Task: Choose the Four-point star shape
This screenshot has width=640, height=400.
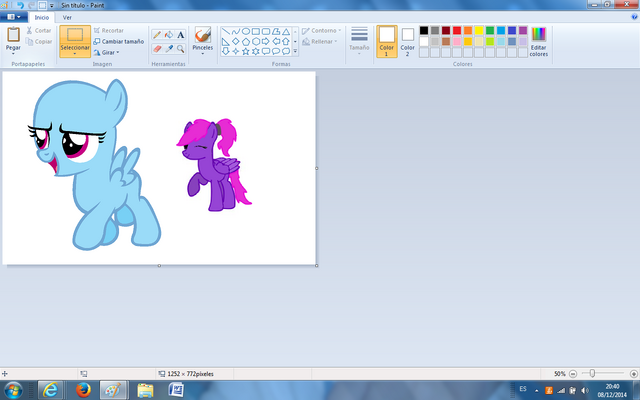Action: pyautogui.click(x=236, y=51)
